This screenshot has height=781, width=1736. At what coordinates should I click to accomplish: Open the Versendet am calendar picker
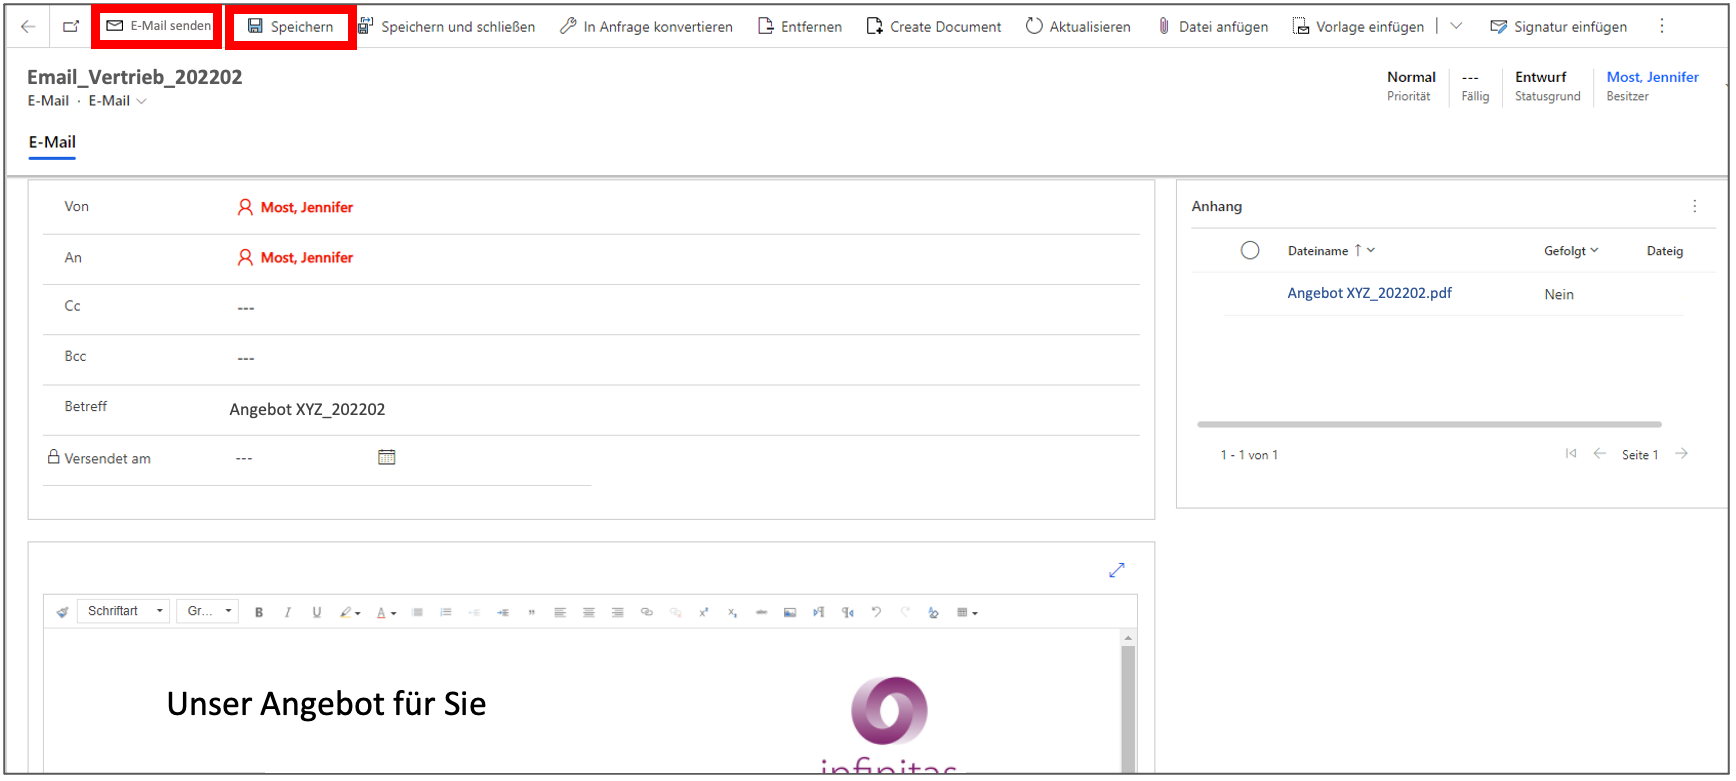point(387,457)
